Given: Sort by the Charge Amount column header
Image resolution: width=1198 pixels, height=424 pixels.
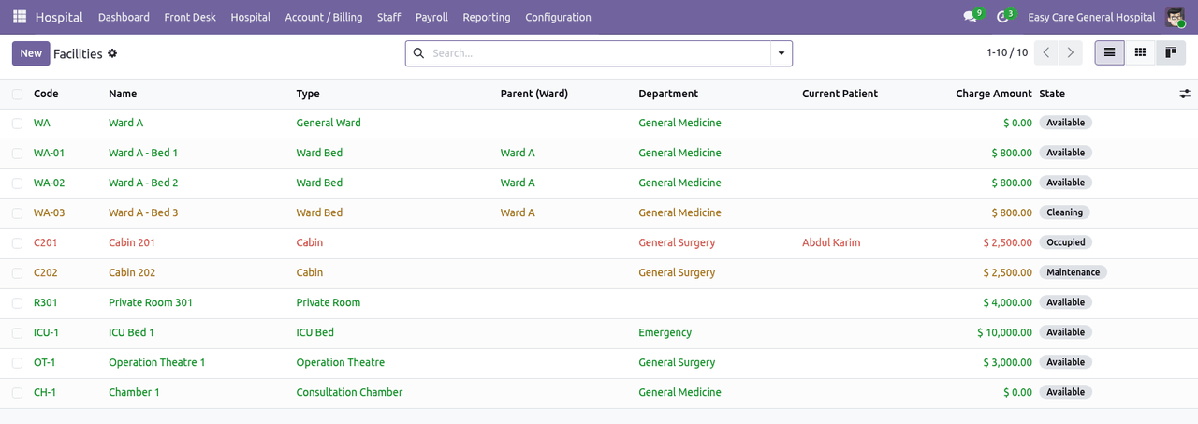Looking at the screenshot, I should (994, 93).
